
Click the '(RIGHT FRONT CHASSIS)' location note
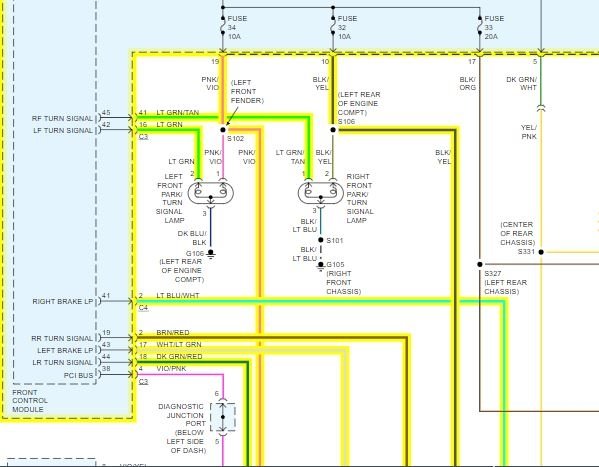pyautogui.click(x=343, y=282)
